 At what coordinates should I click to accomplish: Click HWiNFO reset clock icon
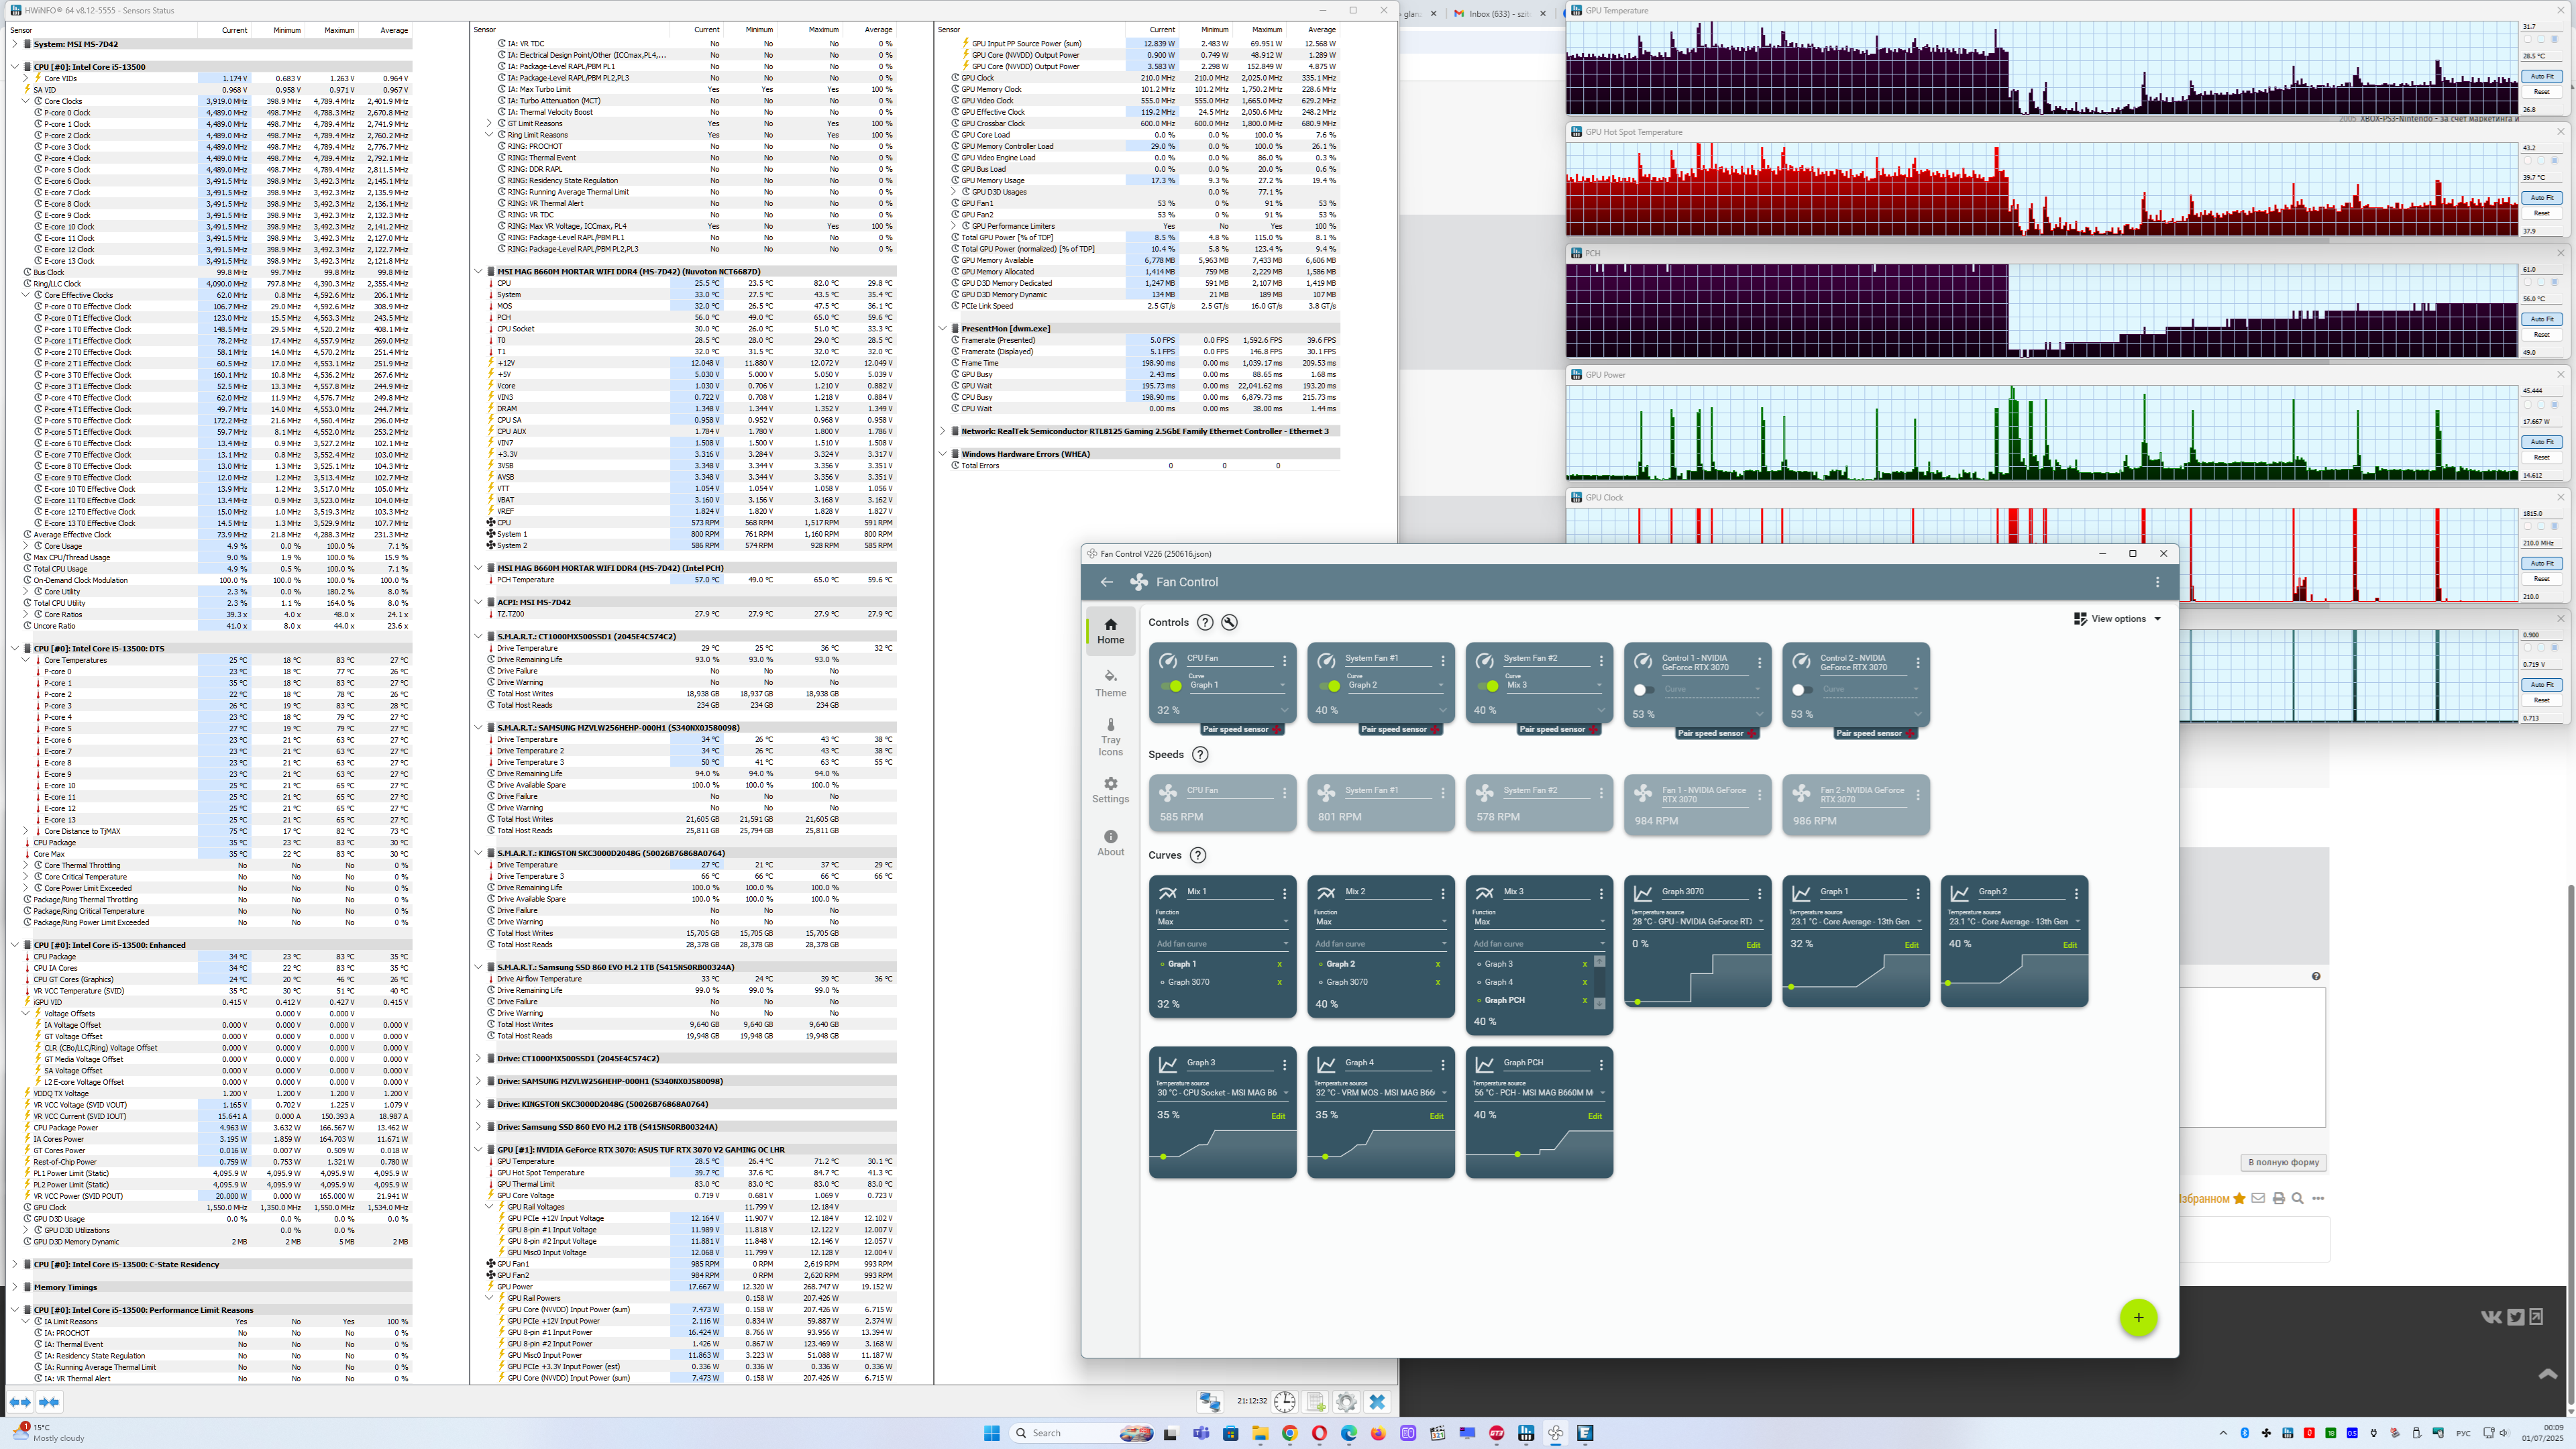click(x=1285, y=1402)
